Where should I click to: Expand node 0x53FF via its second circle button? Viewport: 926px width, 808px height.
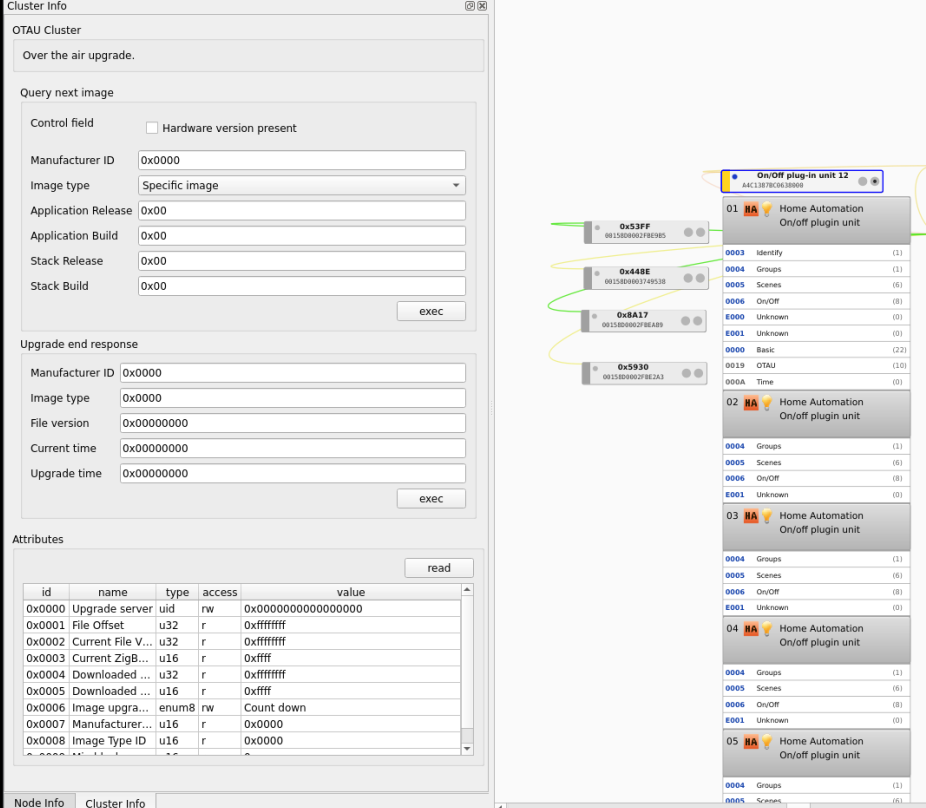[700, 232]
